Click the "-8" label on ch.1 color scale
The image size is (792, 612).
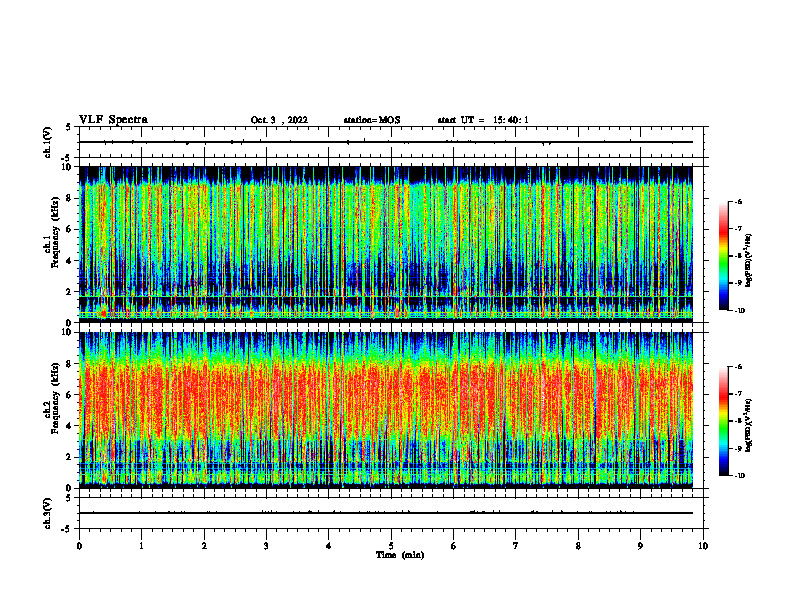pyautogui.click(x=738, y=256)
